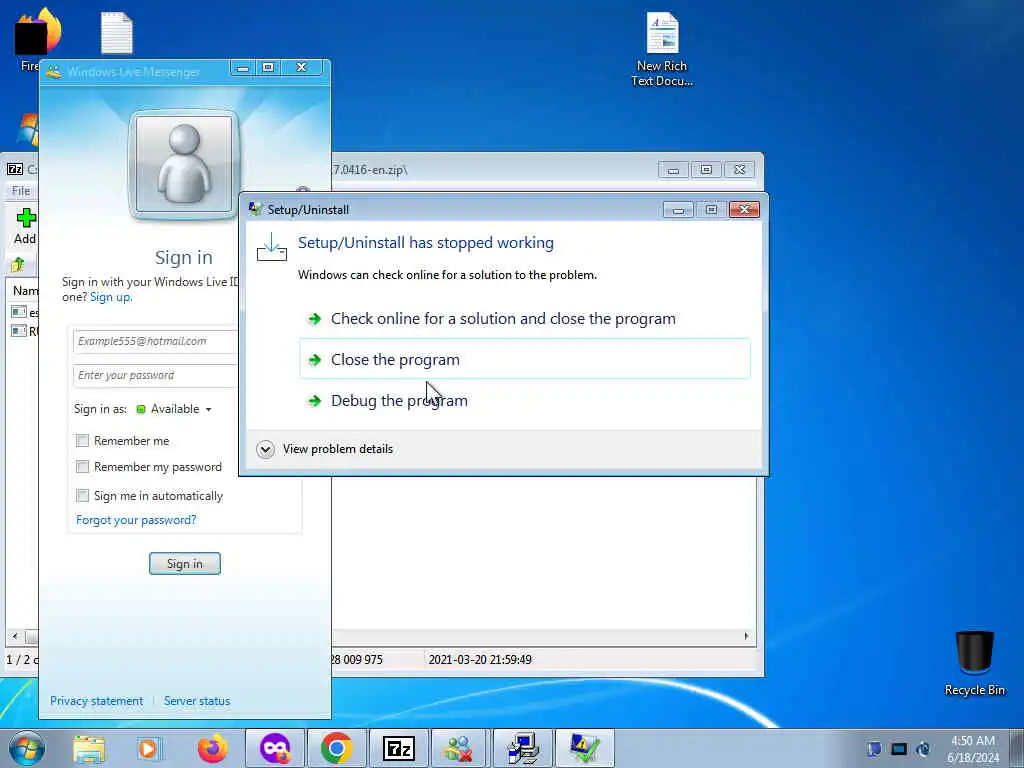Select the Firefox desktop shortcut icon
The height and width of the screenshot is (768, 1024).
pyautogui.click(x=38, y=40)
